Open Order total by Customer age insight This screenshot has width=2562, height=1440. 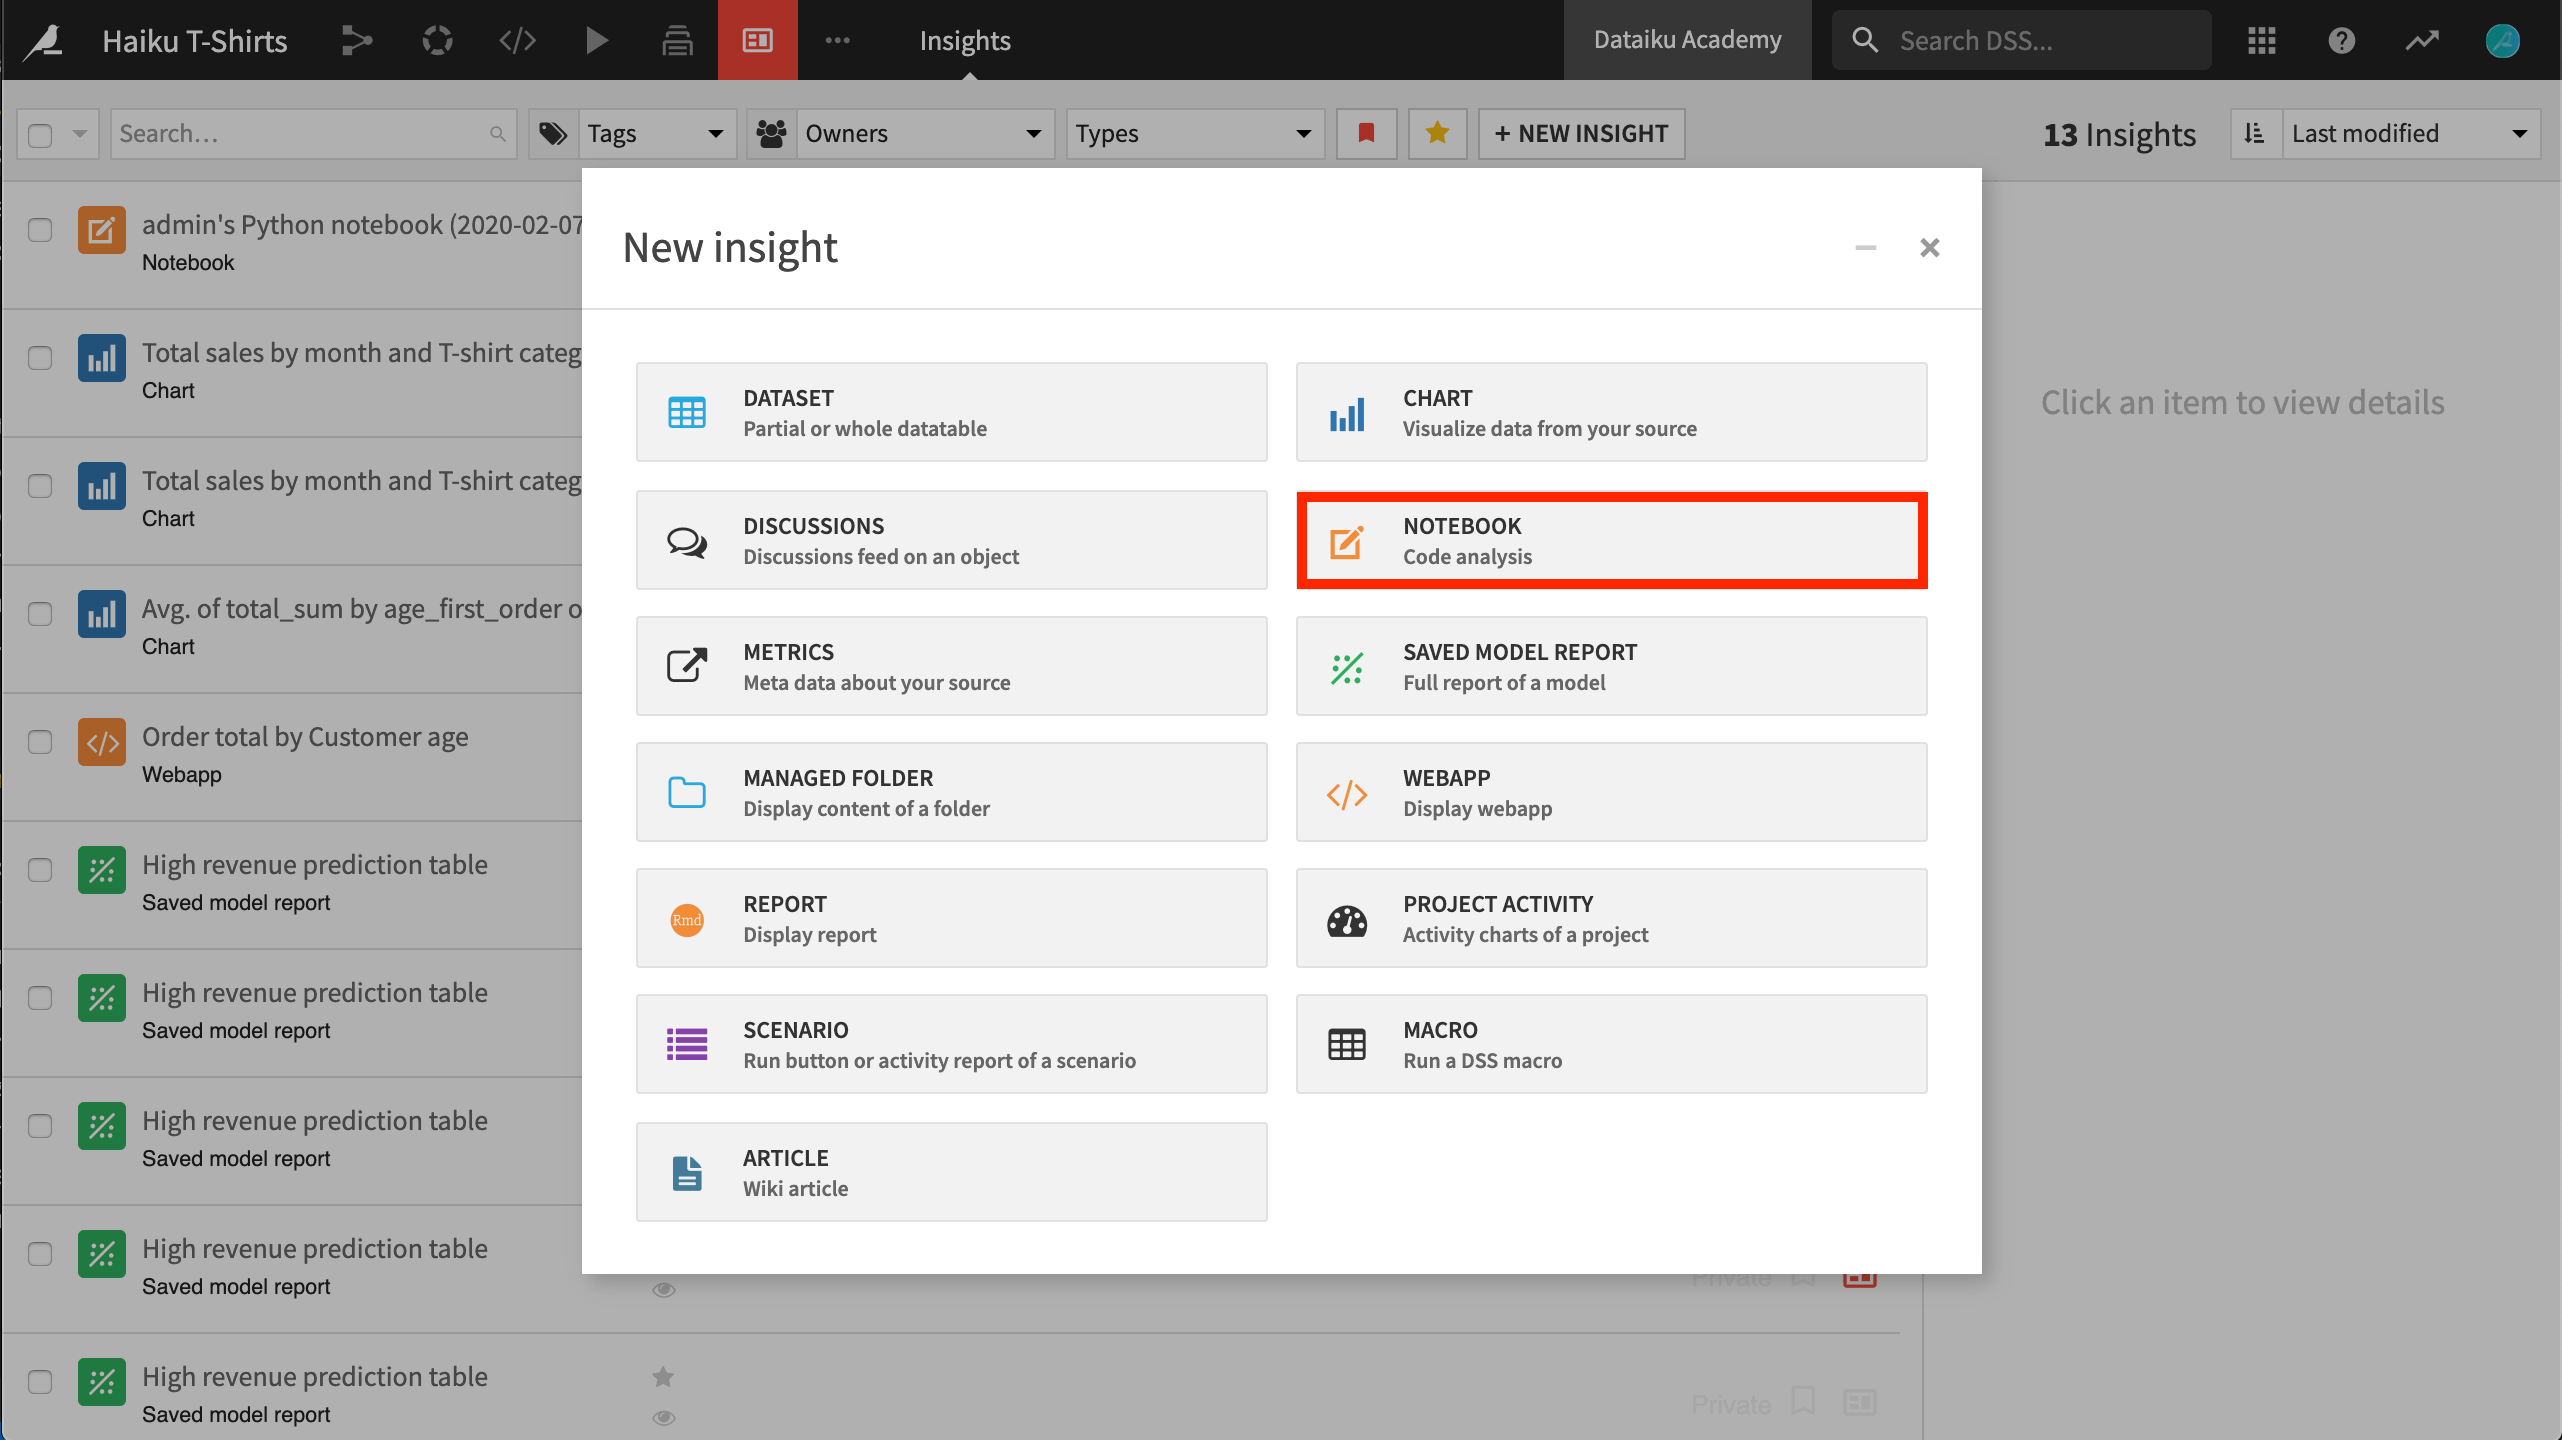pyautogui.click(x=305, y=737)
